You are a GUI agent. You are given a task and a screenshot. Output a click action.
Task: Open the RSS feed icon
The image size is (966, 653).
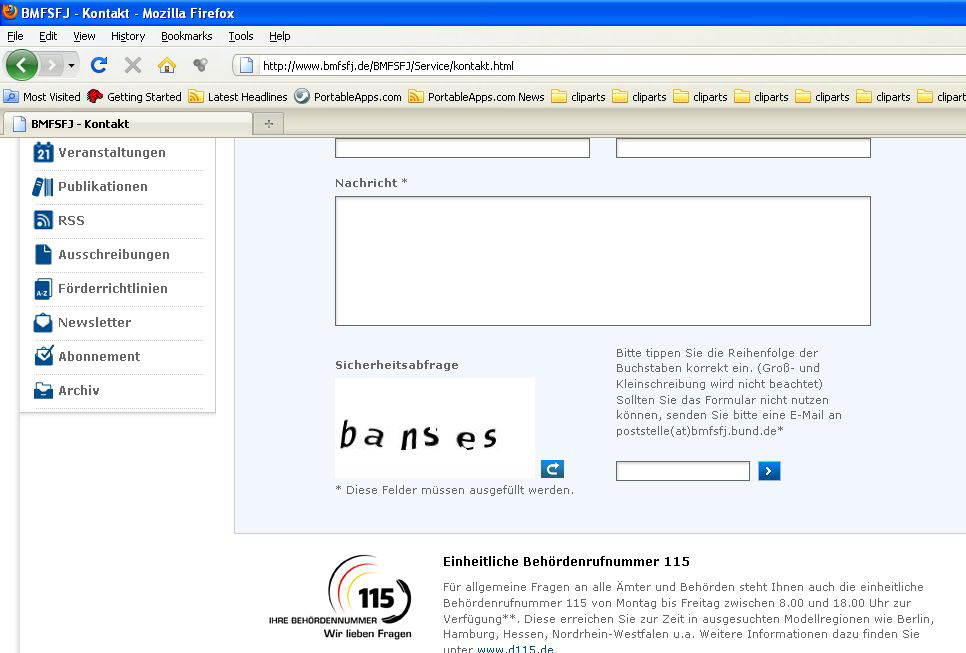[x=41, y=220]
